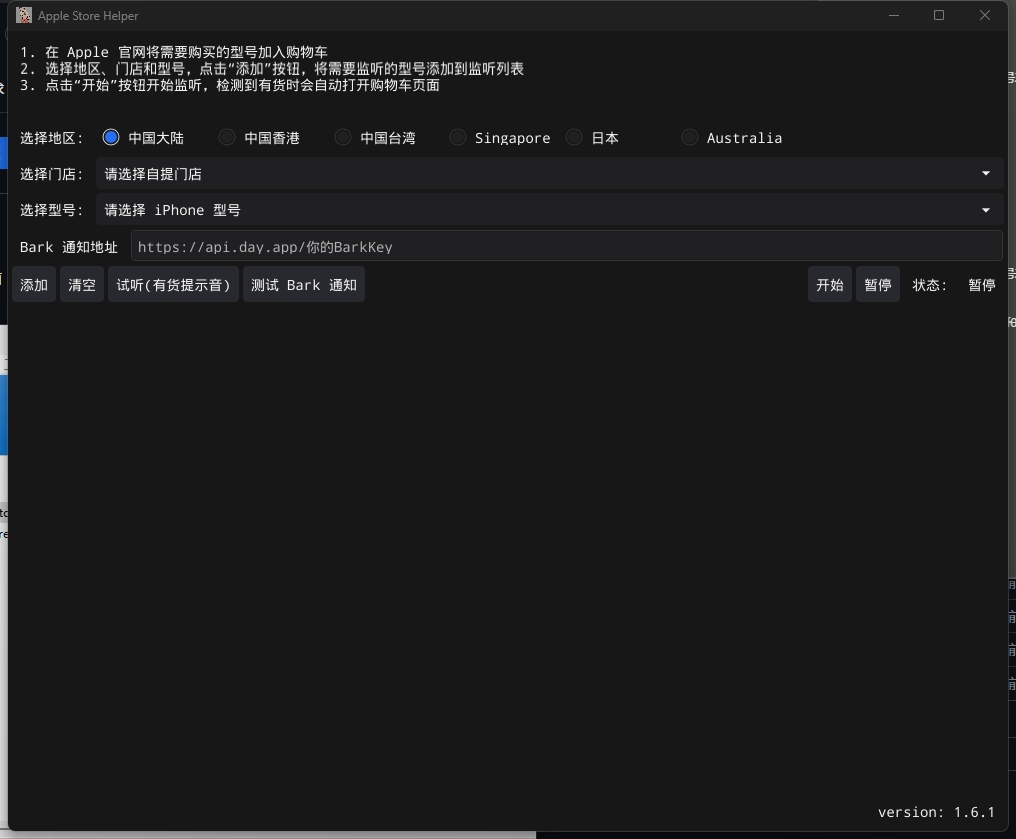Click the iPhone model dropdown arrow
The image size is (1016, 839).
[x=985, y=210]
